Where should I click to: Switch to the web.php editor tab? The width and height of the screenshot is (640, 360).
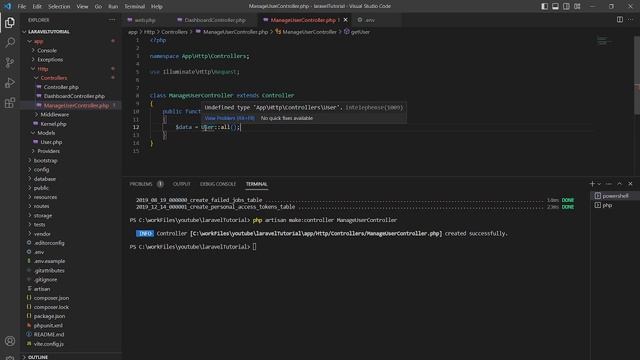[x=145, y=20]
